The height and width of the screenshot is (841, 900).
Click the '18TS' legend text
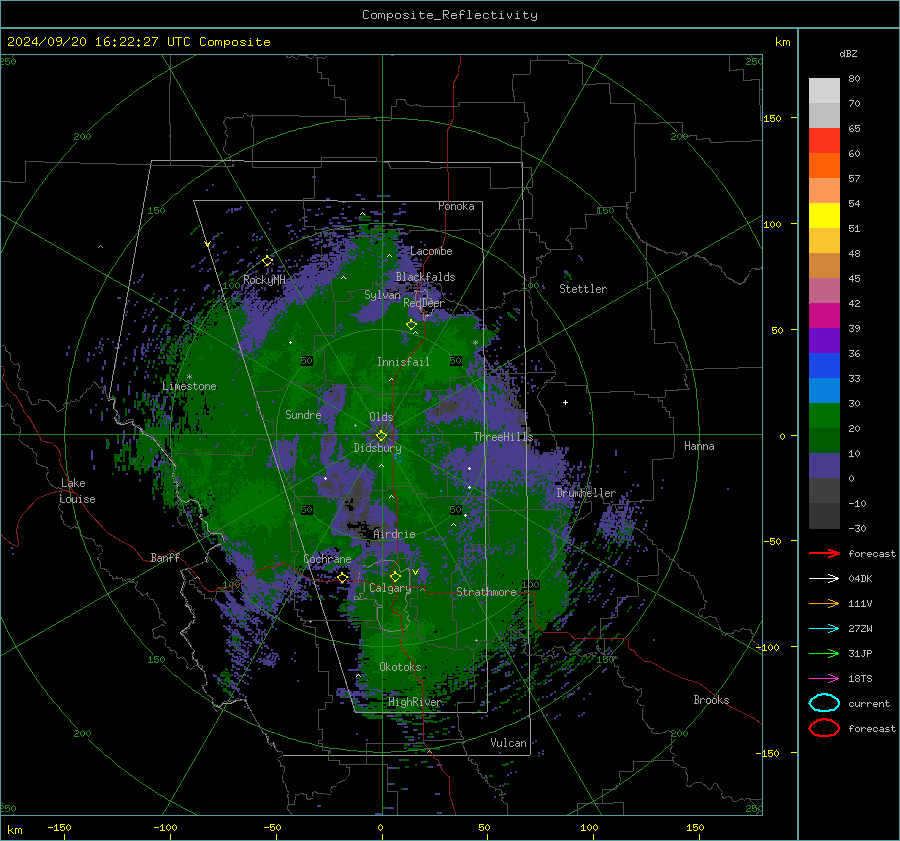point(860,679)
